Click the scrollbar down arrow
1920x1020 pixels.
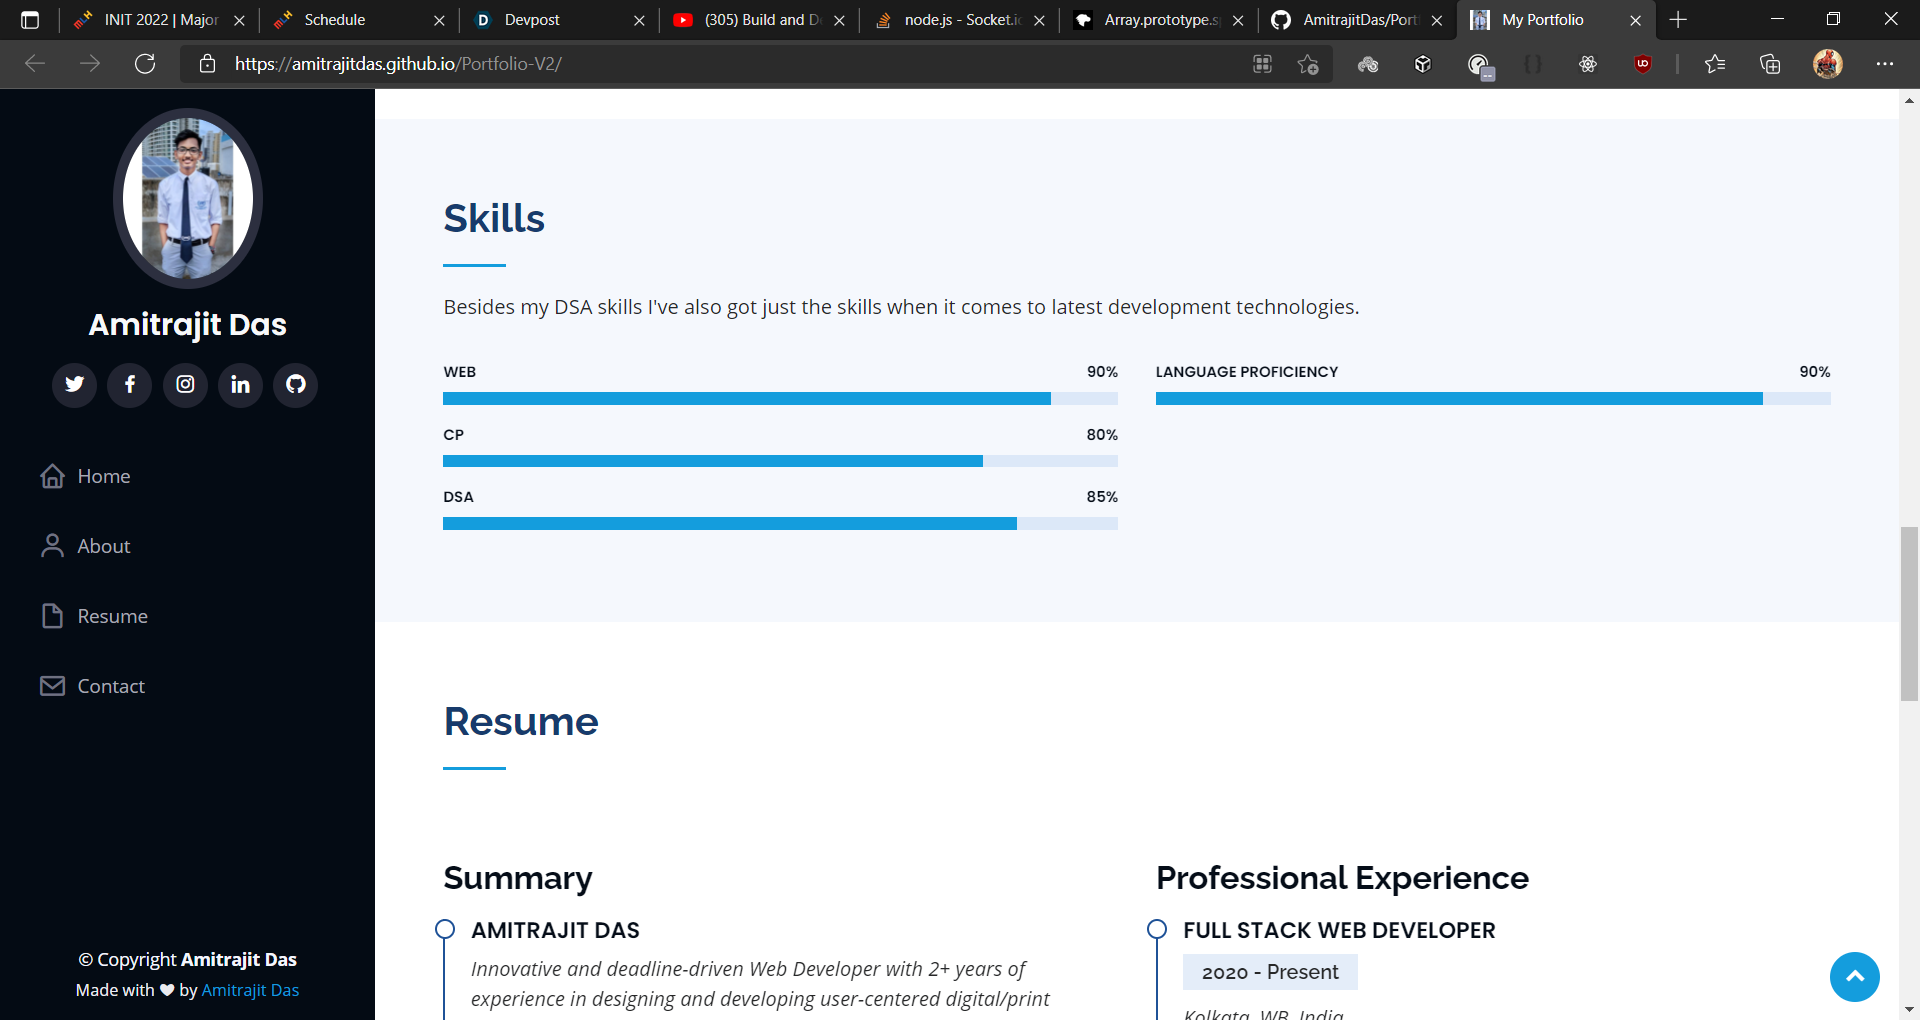(1909, 1010)
